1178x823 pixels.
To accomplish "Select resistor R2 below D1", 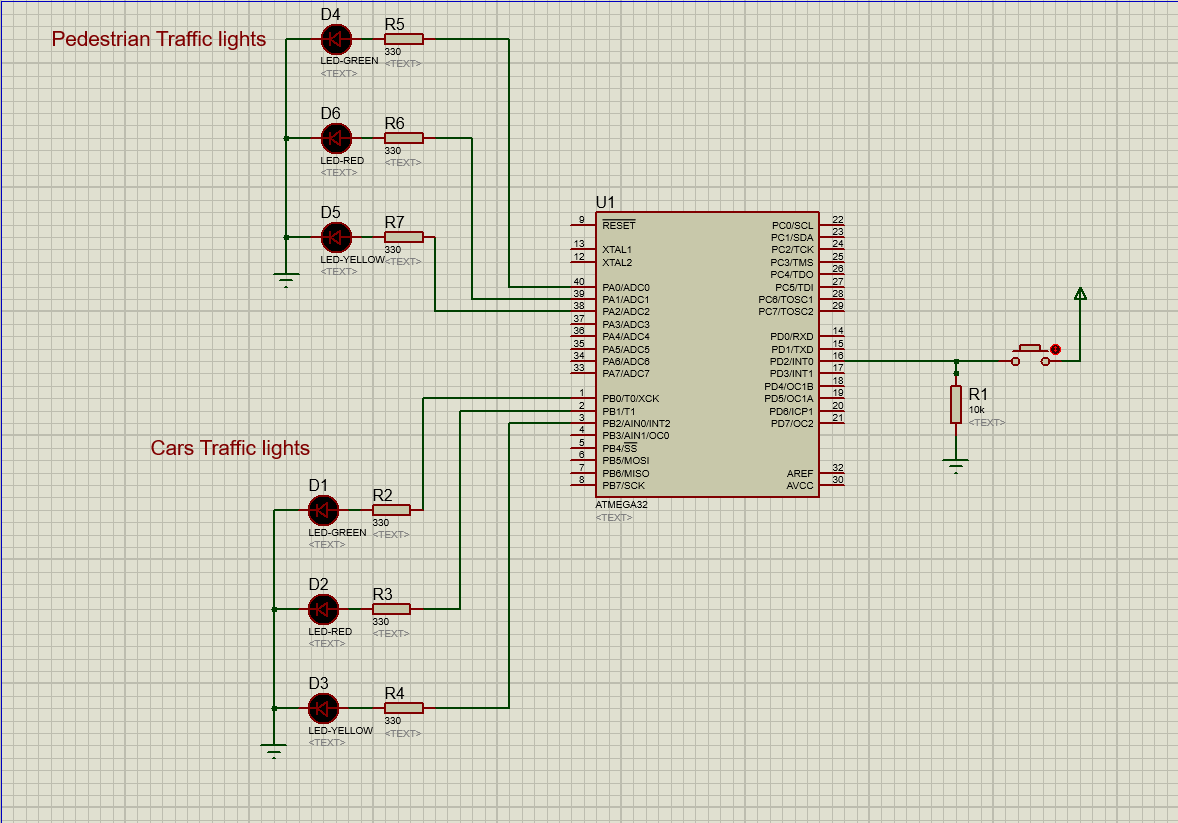I will point(391,509).
